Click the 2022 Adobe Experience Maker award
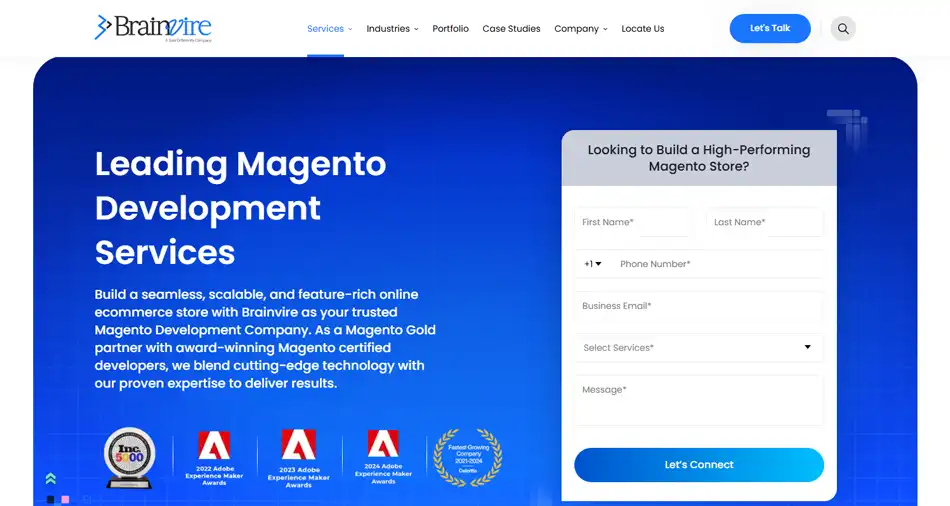950x506 pixels. pyautogui.click(x=214, y=458)
